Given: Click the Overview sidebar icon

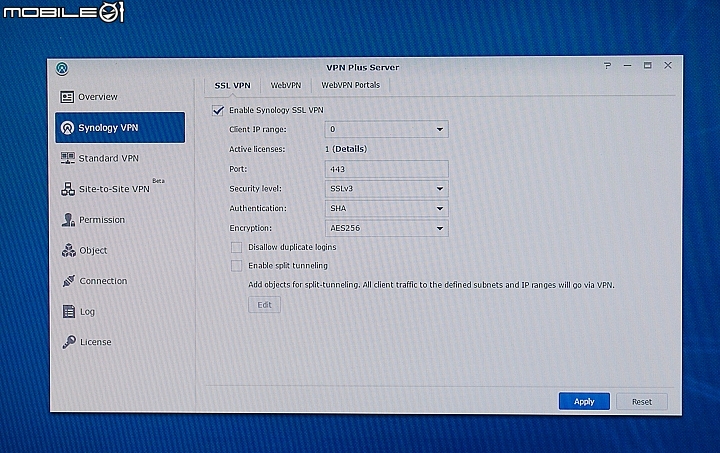Looking at the screenshot, I should tap(67, 97).
